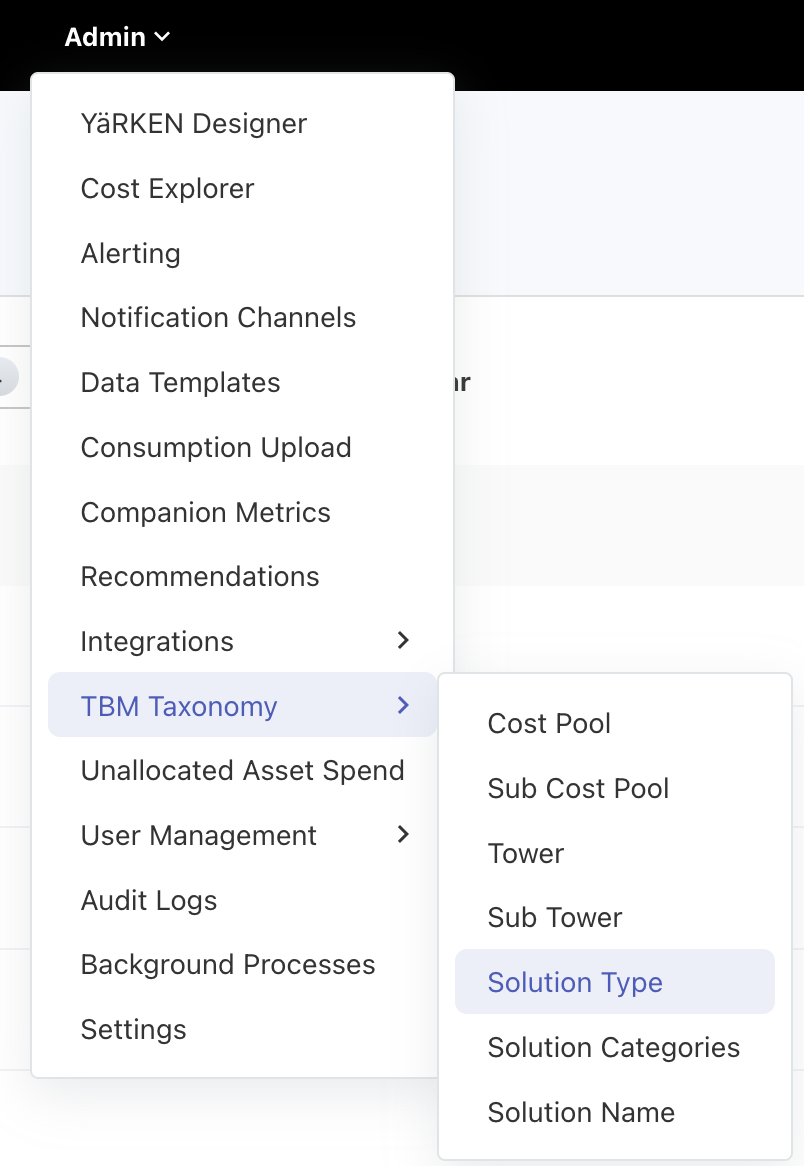Click Unallocated Asset Spend
The image size is (804, 1166).
point(242,771)
